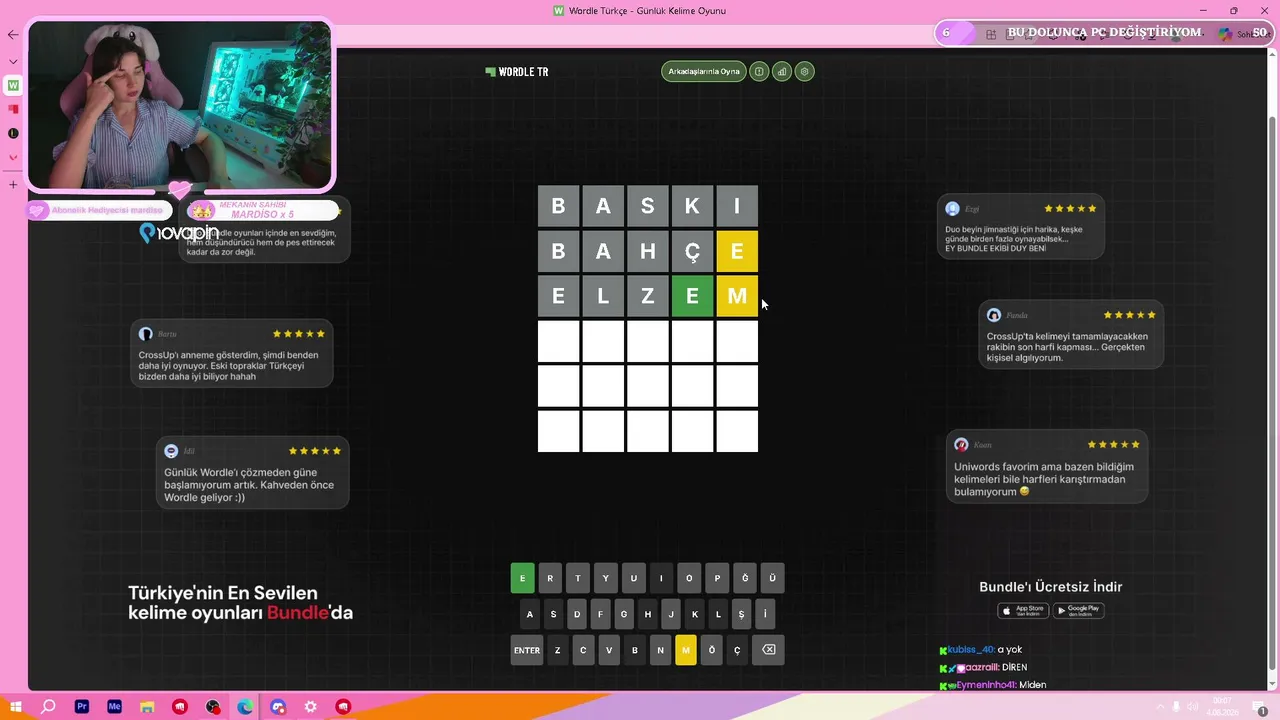Click the Ezgi five-star review card
Viewport: 1280px width, 720px height.
click(x=1021, y=226)
